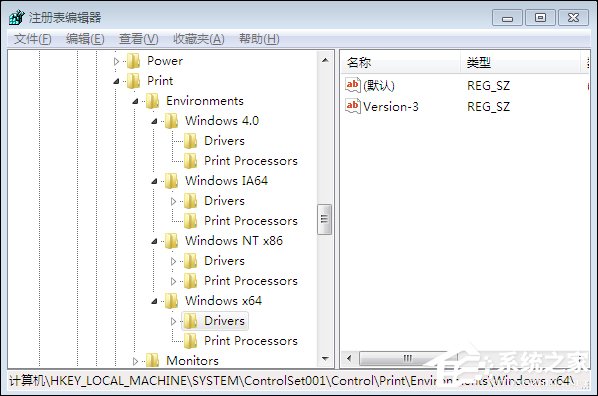Click the string value icon beside Version-3

pyautogui.click(x=352, y=106)
